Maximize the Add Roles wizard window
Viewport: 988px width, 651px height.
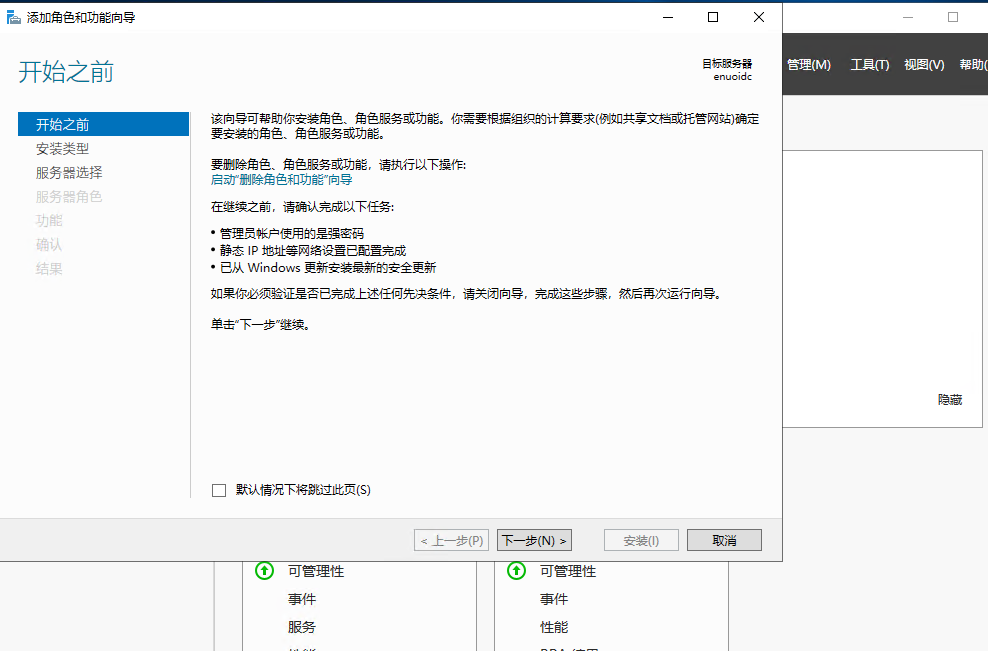coord(713,17)
